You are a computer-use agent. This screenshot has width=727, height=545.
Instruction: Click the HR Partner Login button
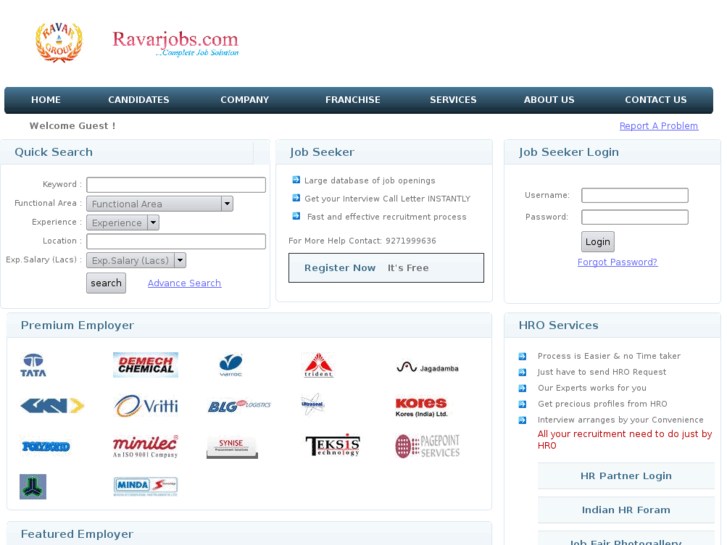626,476
